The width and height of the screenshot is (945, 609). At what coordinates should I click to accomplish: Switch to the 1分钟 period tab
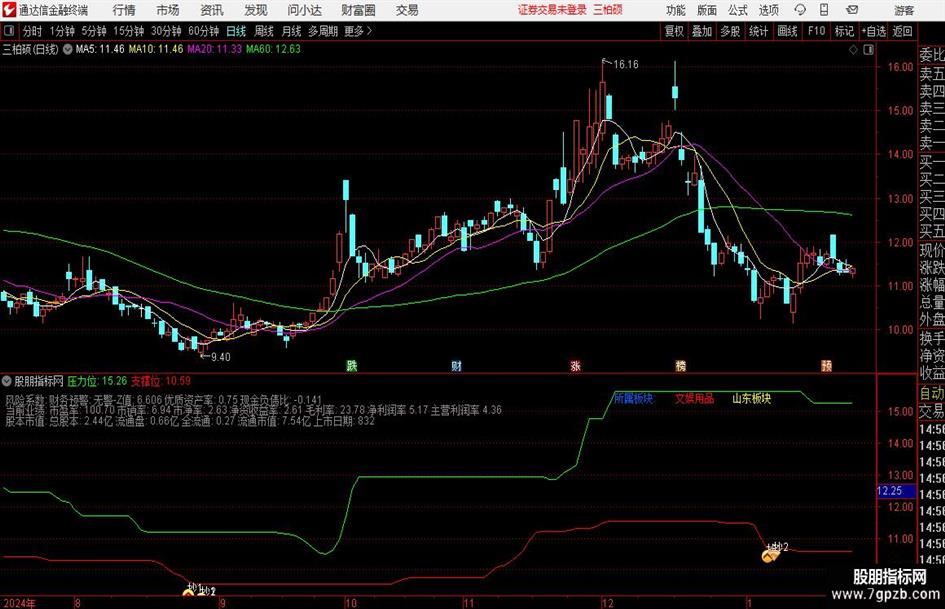(x=62, y=31)
